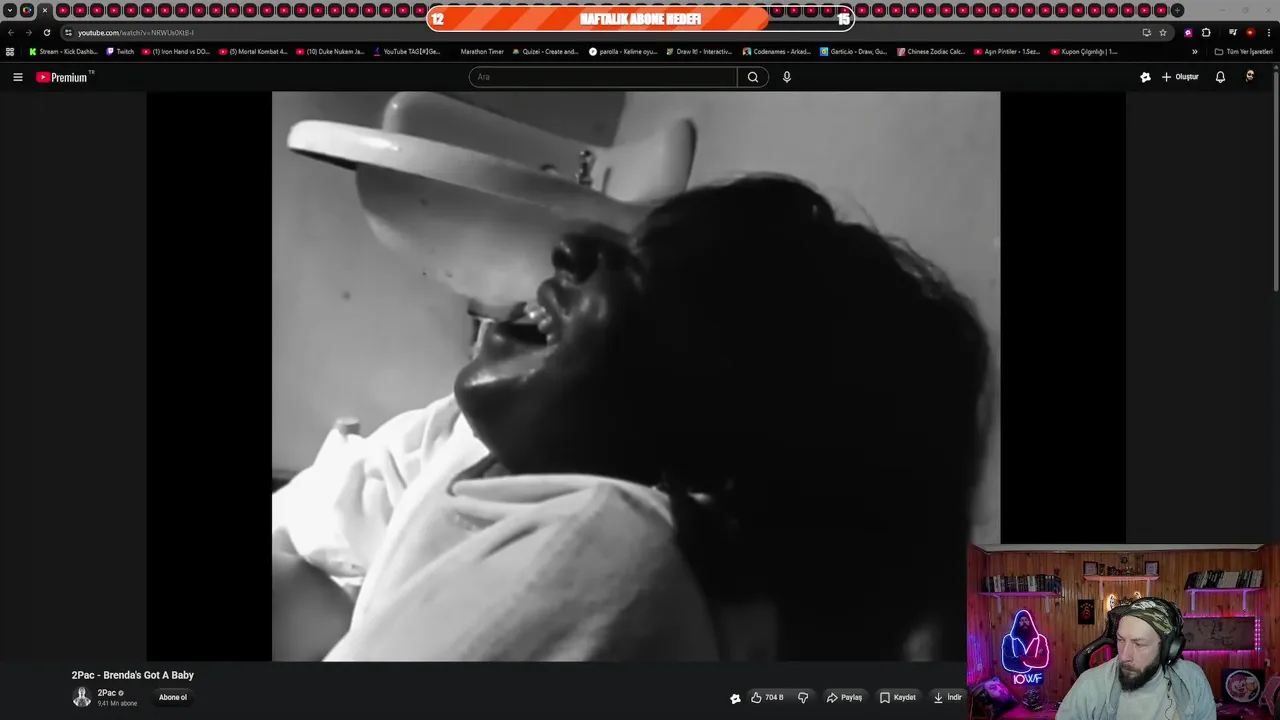Image resolution: width=1280 pixels, height=720 pixels.
Task: Open the Chrome profile avatar
Action: [x=1250, y=33]
